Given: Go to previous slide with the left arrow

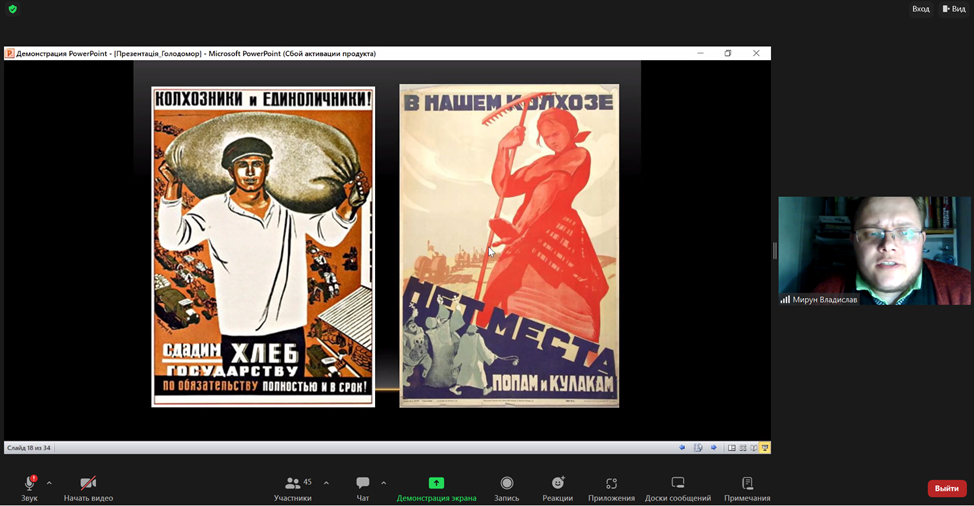Looking at the screenshot, I should (x=683, y=448).
